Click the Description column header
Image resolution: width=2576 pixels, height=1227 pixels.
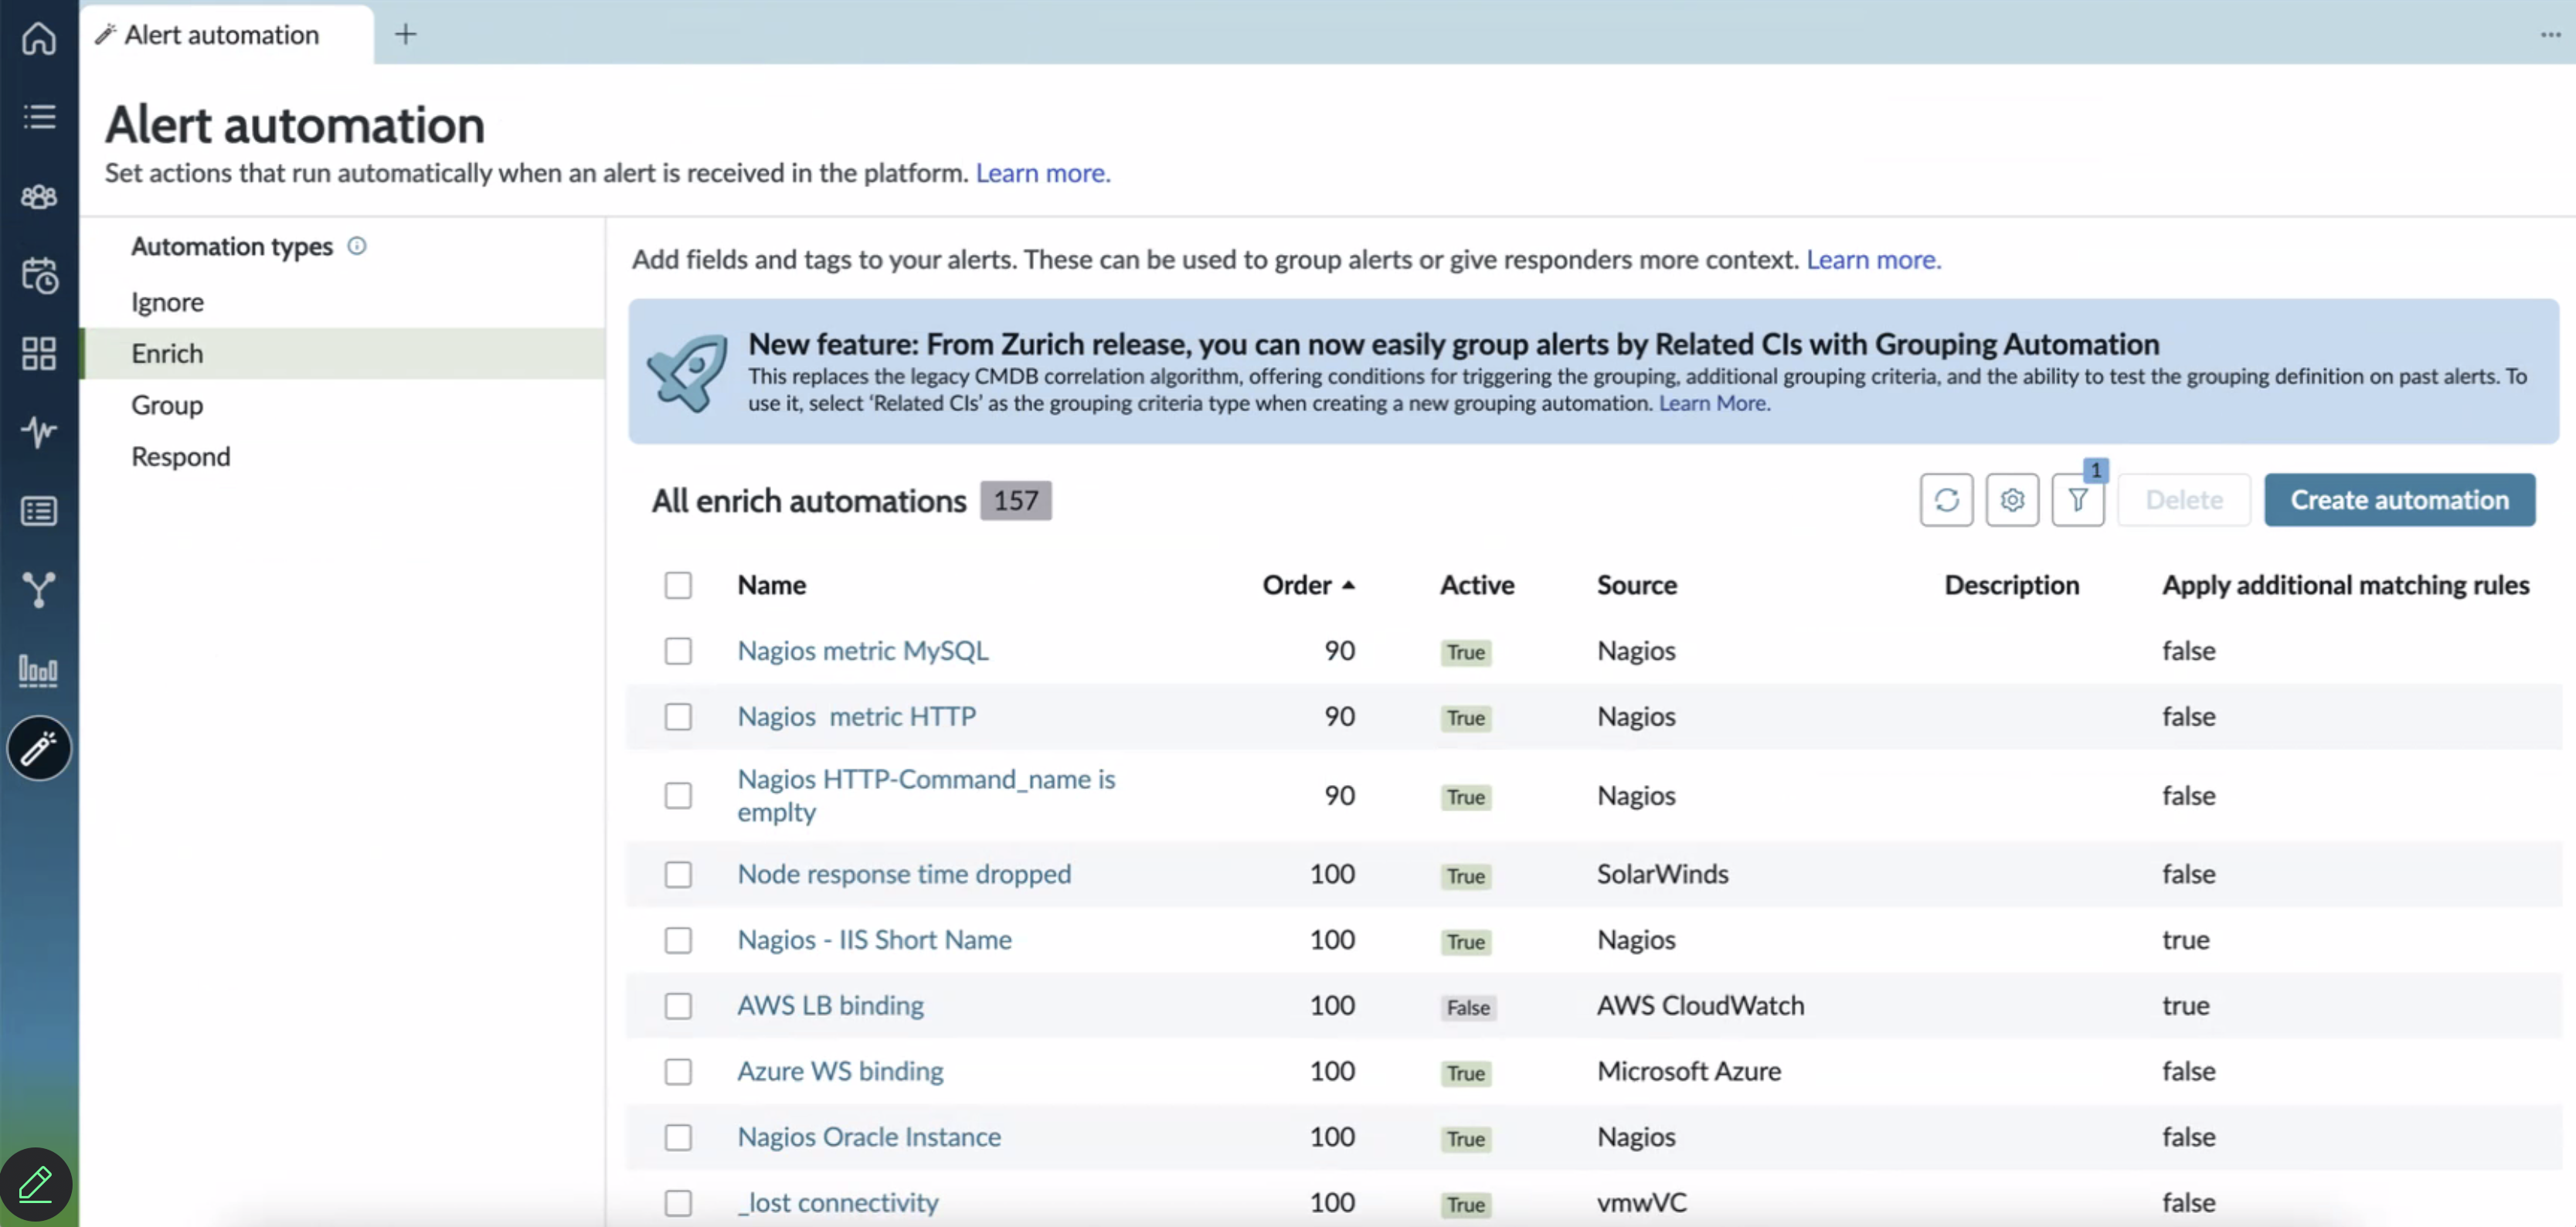click(2011, 585)
